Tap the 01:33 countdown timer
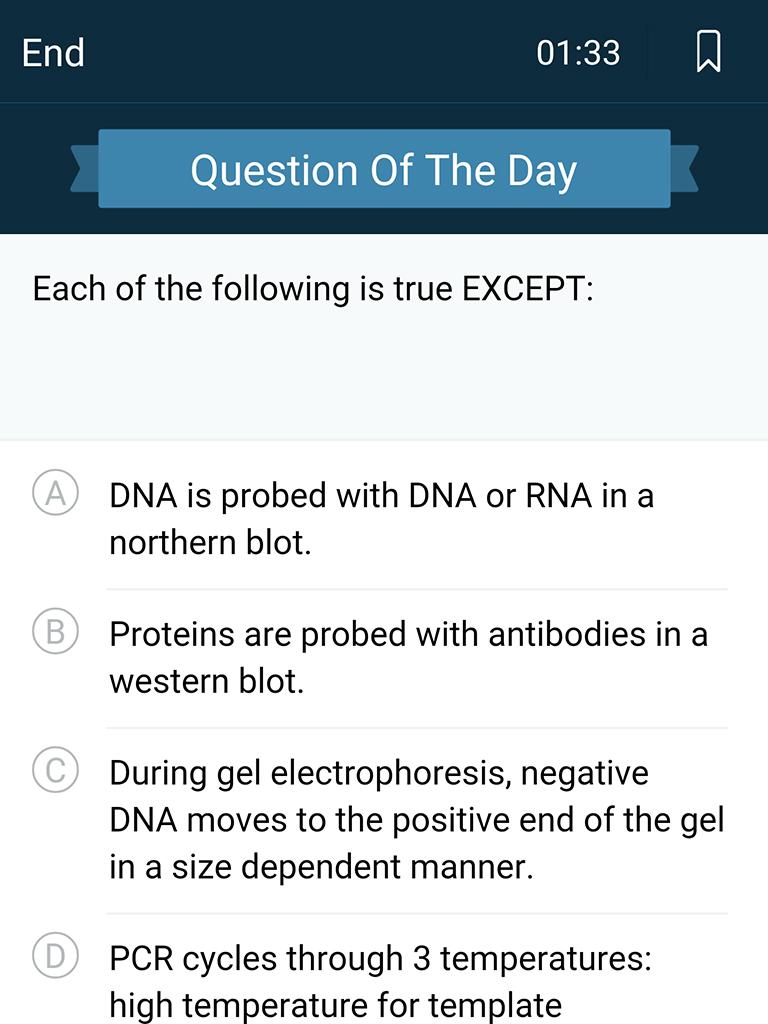Viewport: 768px width, 1024px height. coord(578,53)
